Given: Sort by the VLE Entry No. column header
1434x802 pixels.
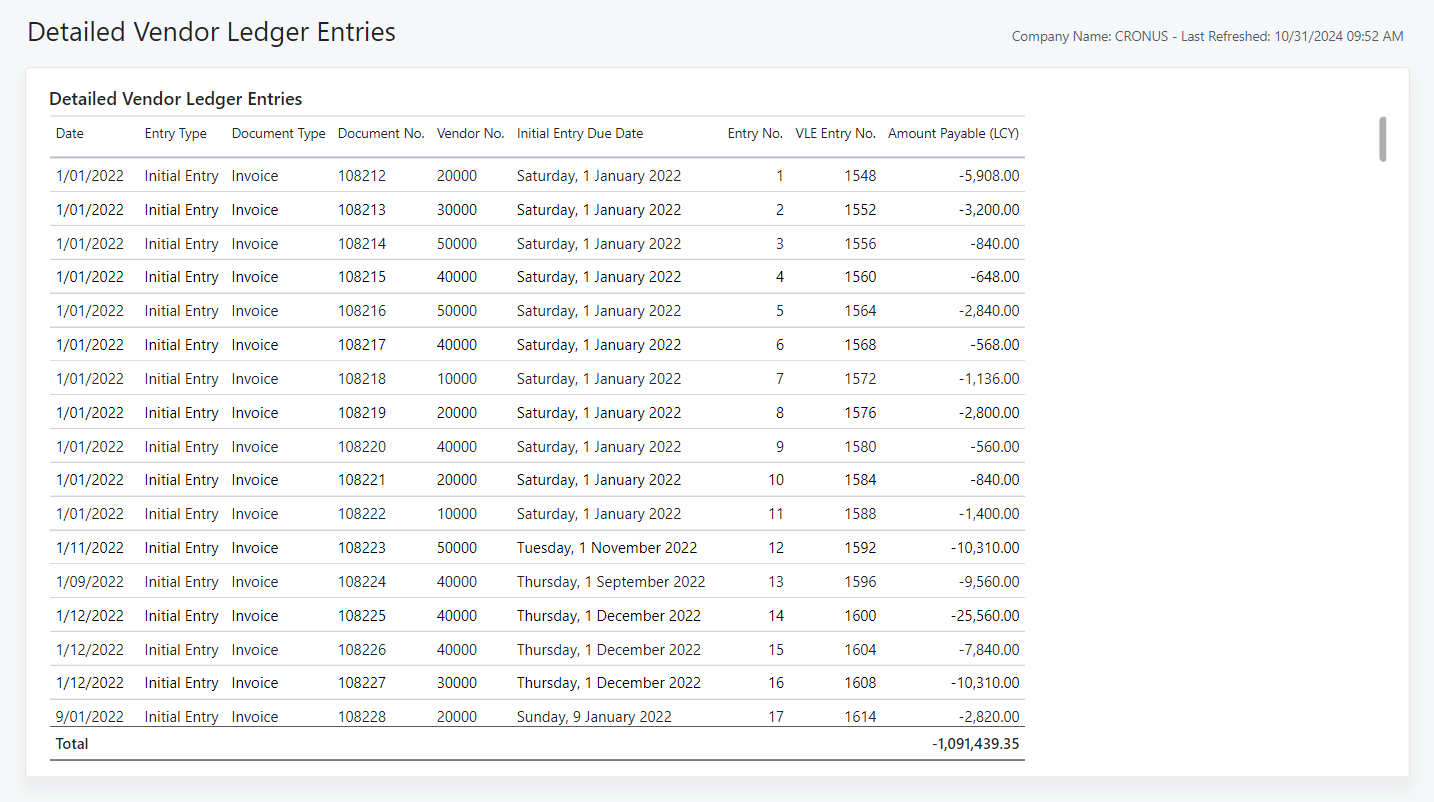Looking at the screenshot, I should coord(836,133).
